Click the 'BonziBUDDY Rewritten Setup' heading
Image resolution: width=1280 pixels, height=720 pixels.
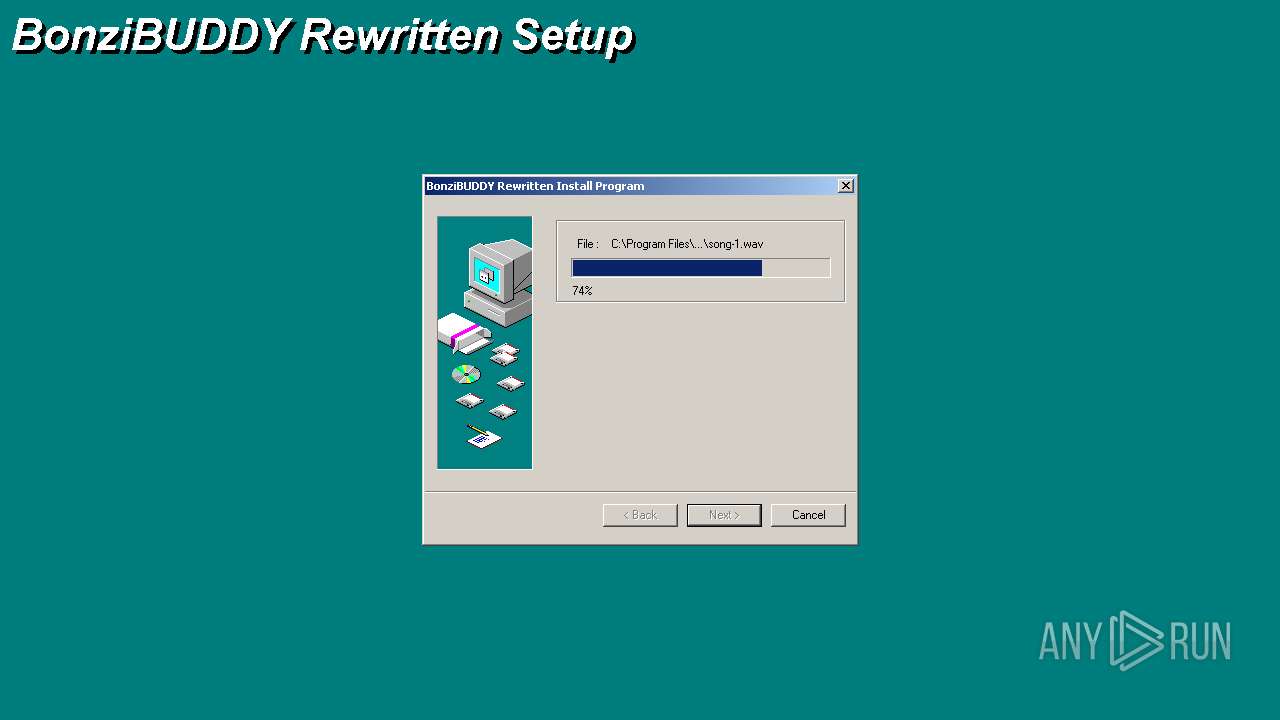pos(323,36)
